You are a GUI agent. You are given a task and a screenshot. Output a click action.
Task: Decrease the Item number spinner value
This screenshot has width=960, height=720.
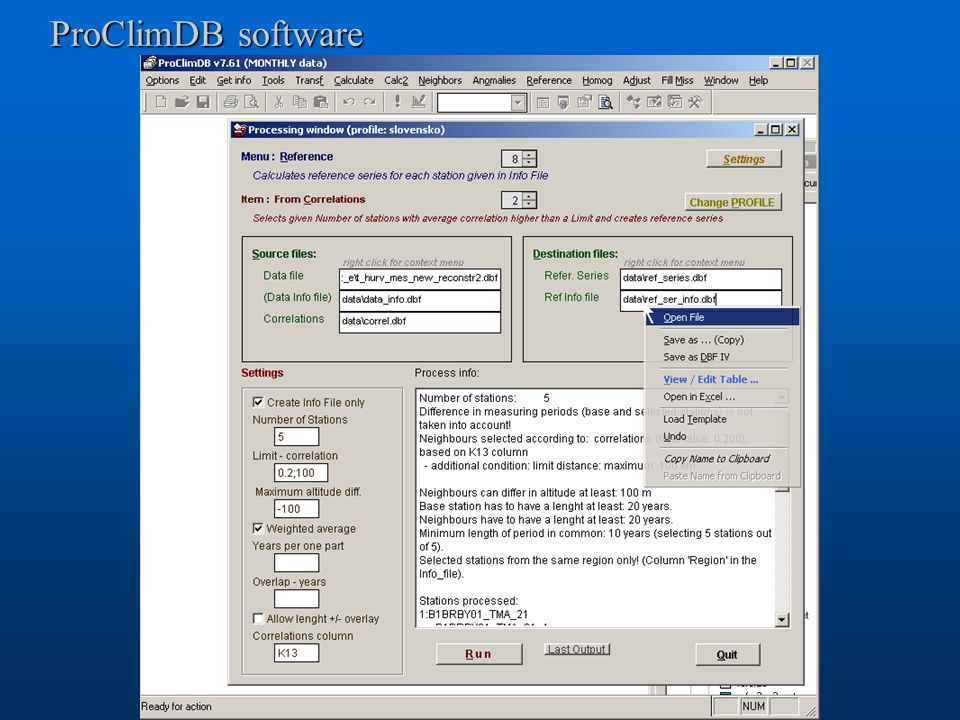point(530,204)
